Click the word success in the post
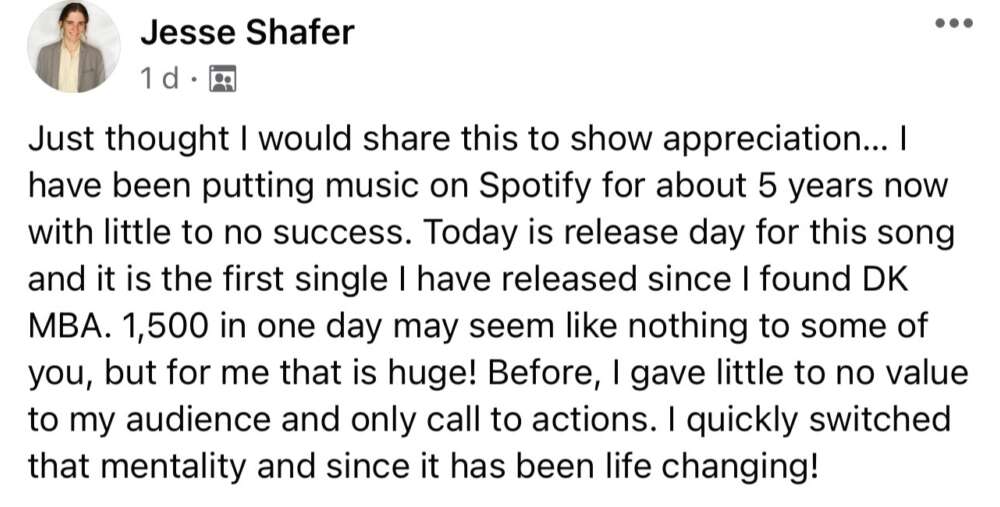 [x=339, y=235]
